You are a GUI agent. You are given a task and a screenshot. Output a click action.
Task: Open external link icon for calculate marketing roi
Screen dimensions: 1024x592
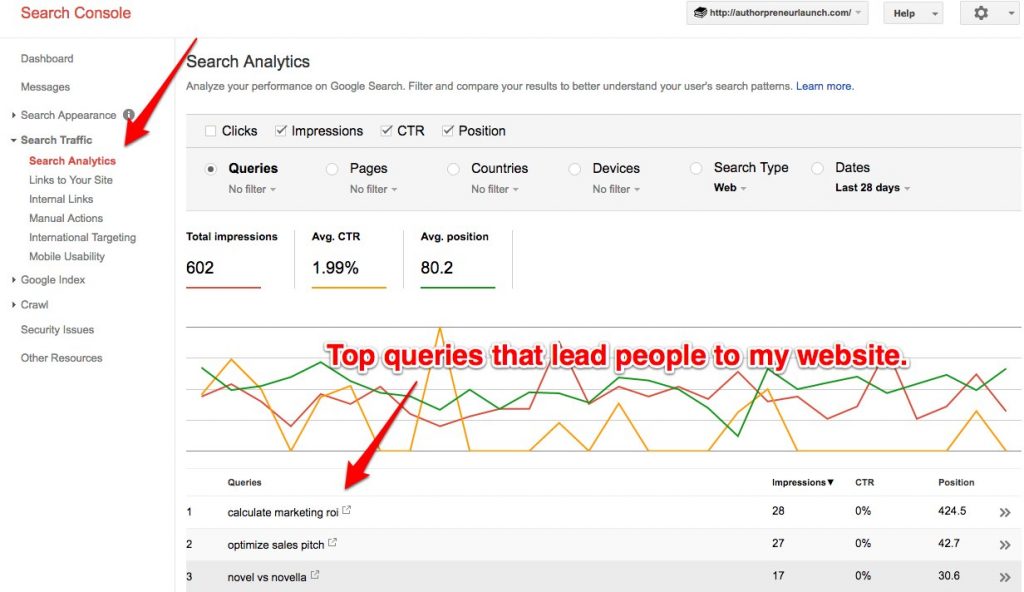pyautogui.click(x=347, y=510)
